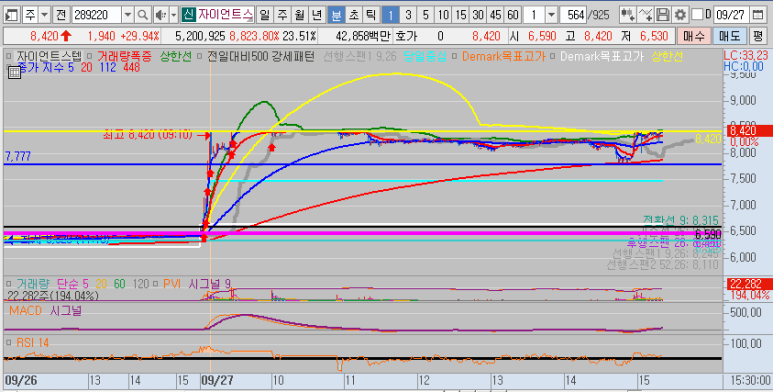The height and width of the screenshot is (392, 773).
Task: Open the data grid icon on chart
Action: point(14,72)
